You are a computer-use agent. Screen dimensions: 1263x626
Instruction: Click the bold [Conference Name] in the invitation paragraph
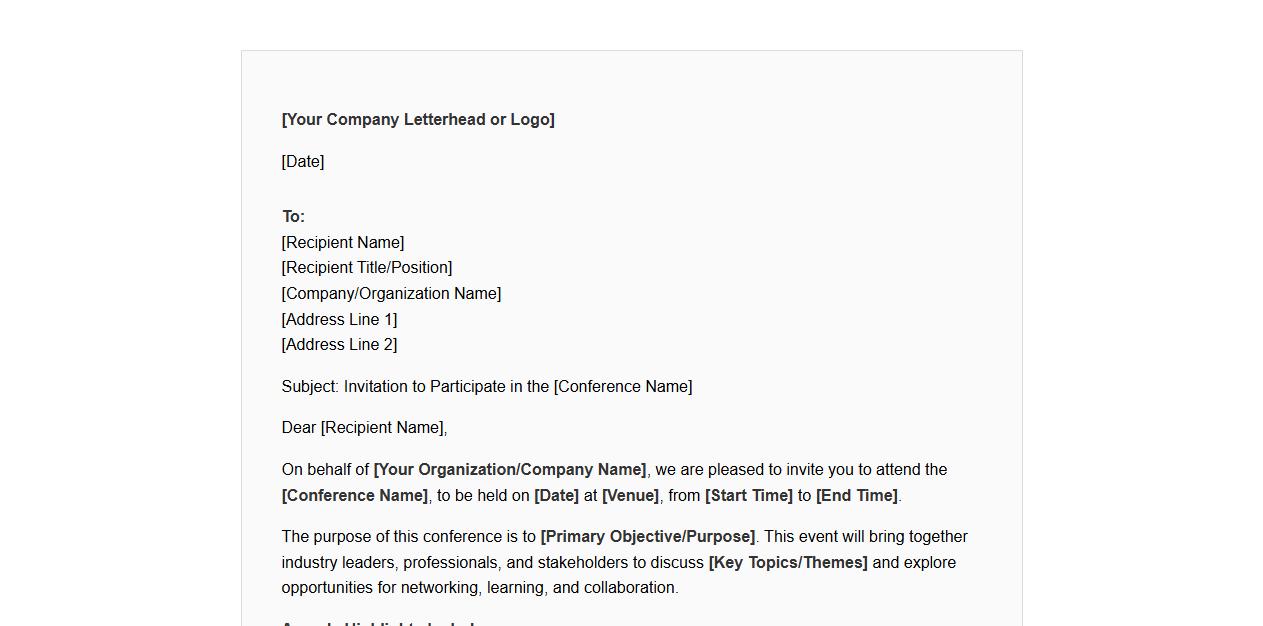point(355,496)
